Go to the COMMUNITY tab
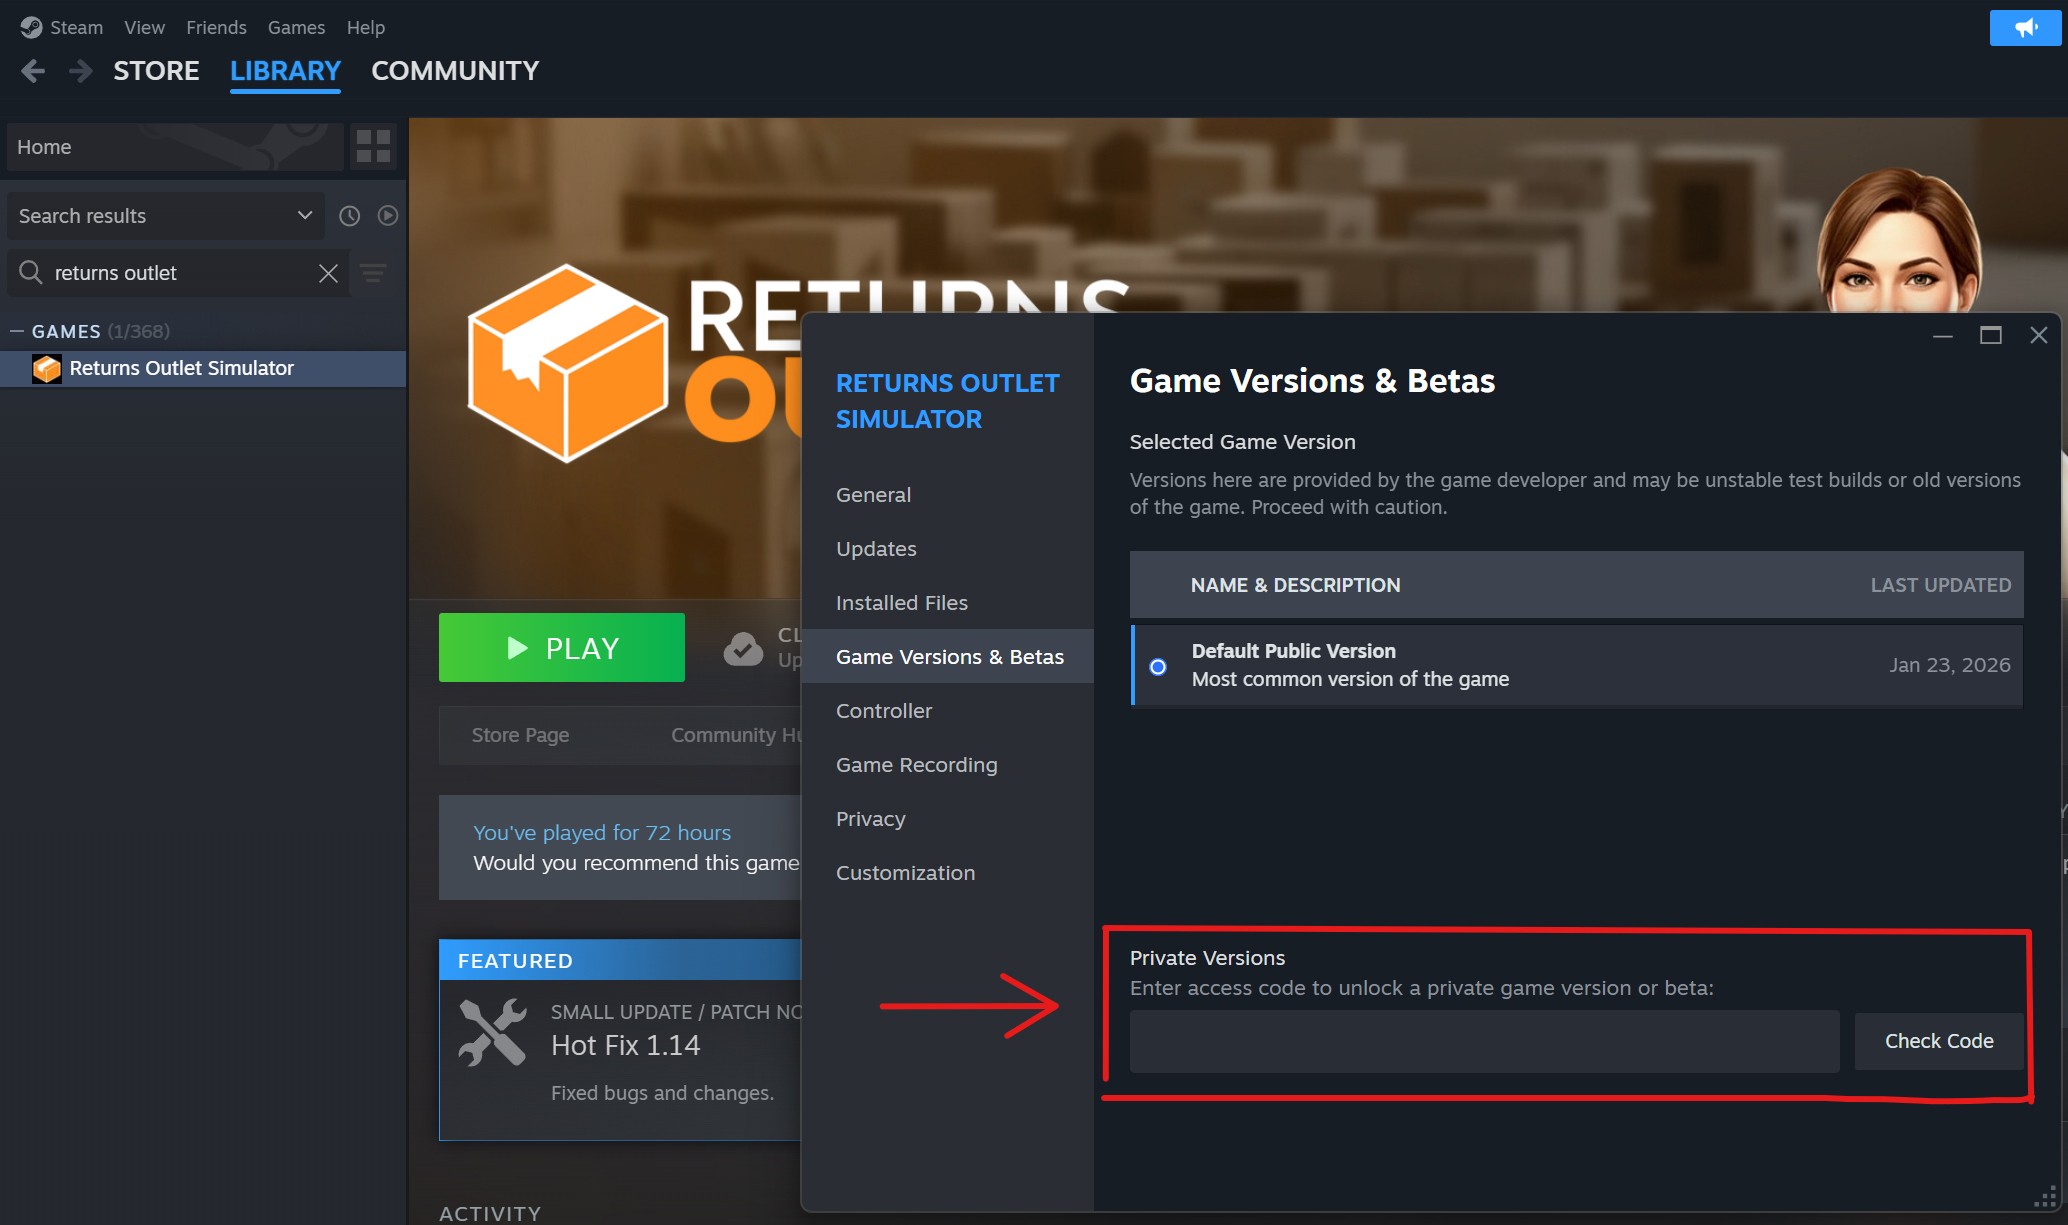The width and height of the screenshot is (2068, 1225). pos(455,71)
